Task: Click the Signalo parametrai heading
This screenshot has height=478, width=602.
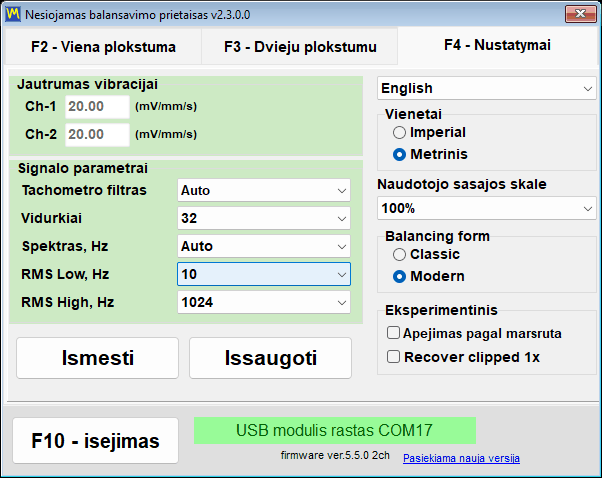Action: tap(83, 168)
